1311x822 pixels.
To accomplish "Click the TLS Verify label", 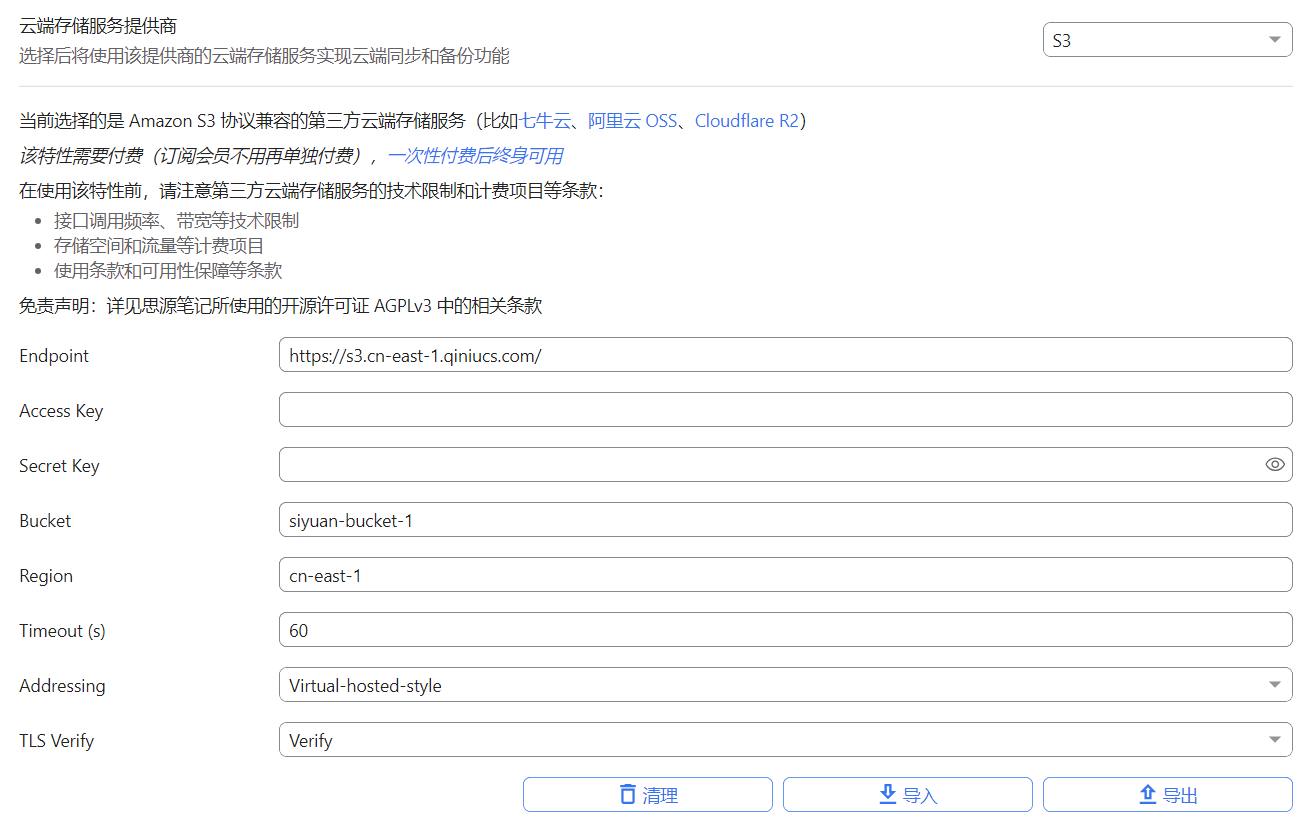I will pyautogui.click(x=57, y=741).
